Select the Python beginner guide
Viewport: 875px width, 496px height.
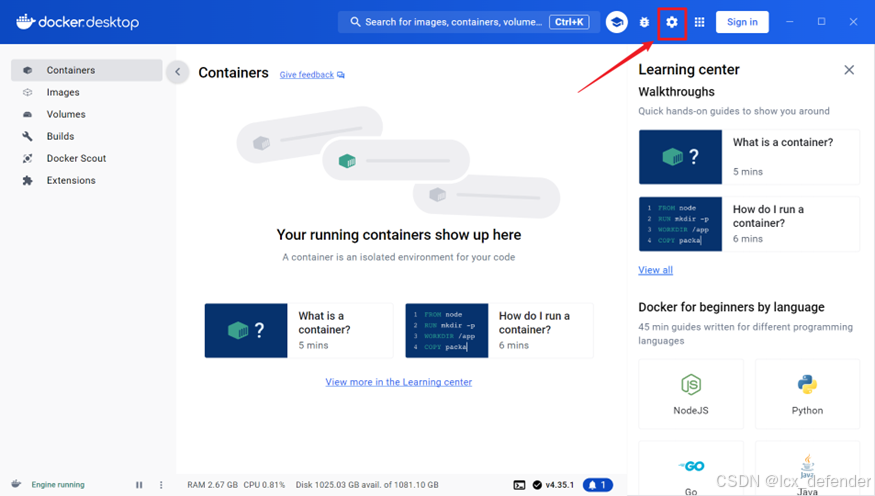tap(807, 394)
